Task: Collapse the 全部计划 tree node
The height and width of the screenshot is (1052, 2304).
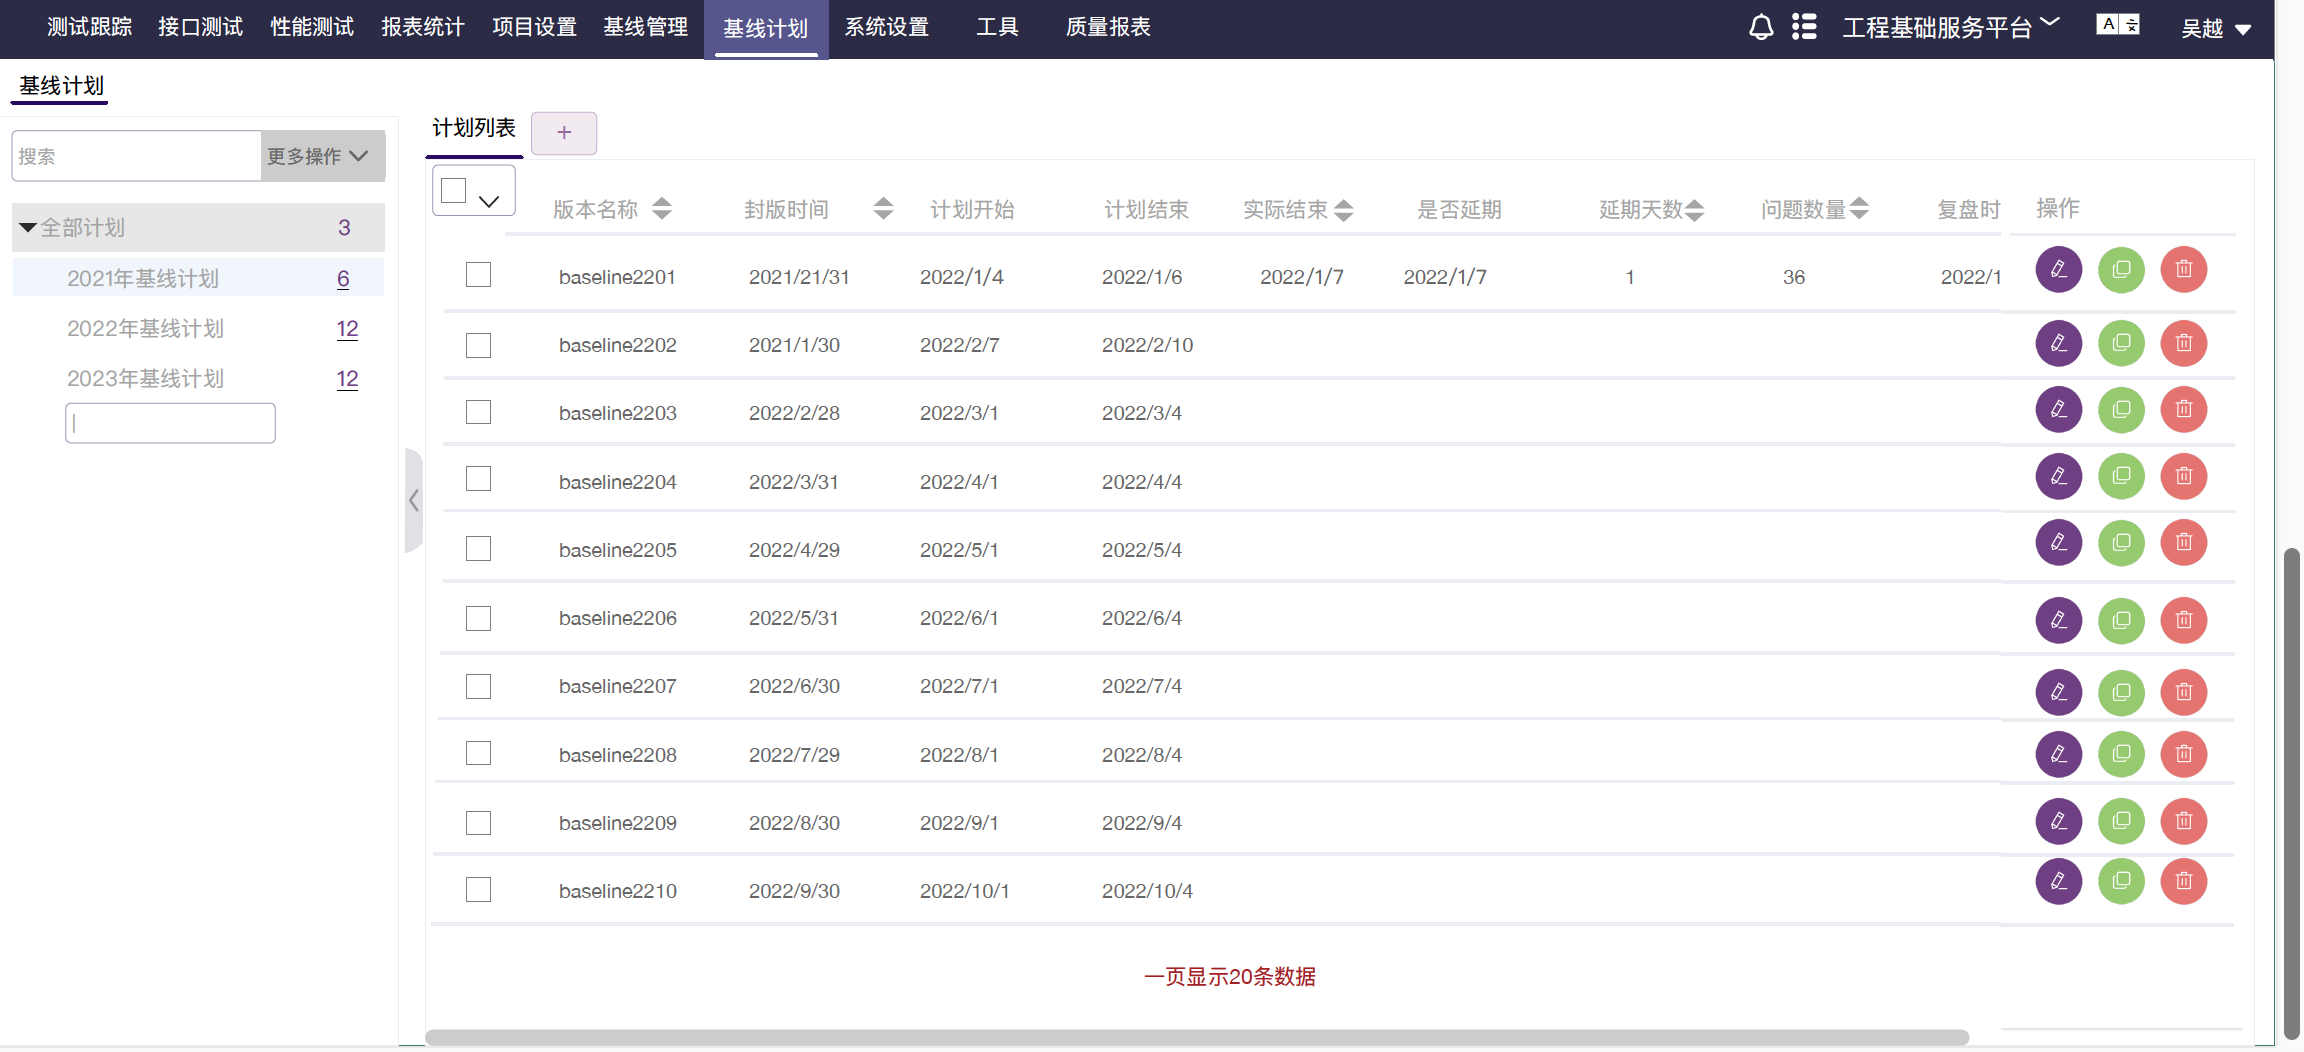Action: coord(28,228)
